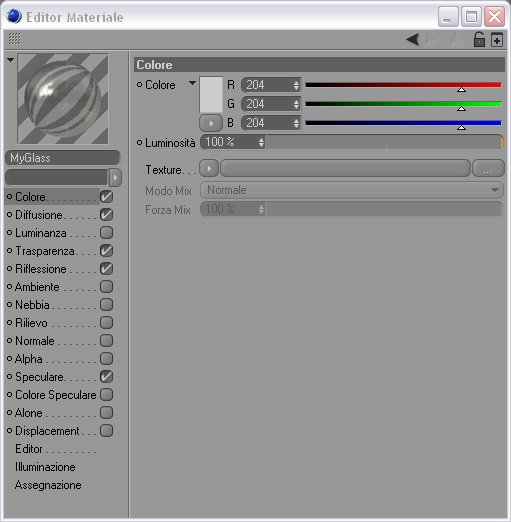
Task: Click the Cinema 4D sphere title icon
Action: (x=14, y=16)
